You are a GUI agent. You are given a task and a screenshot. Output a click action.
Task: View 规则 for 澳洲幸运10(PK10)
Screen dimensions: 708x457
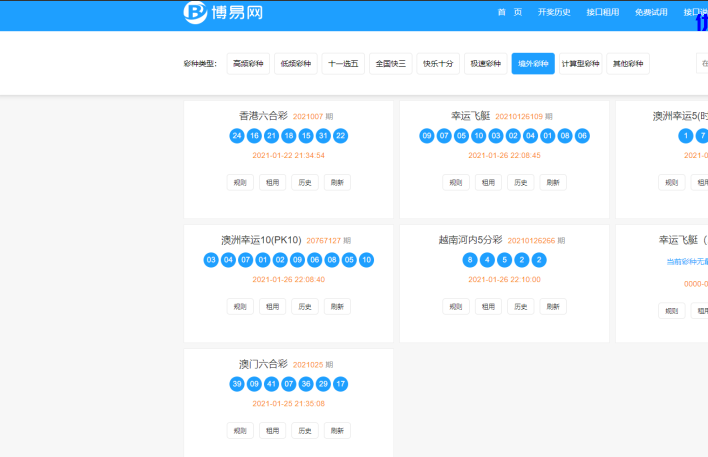pyautogui.click(x=240, y=307)
